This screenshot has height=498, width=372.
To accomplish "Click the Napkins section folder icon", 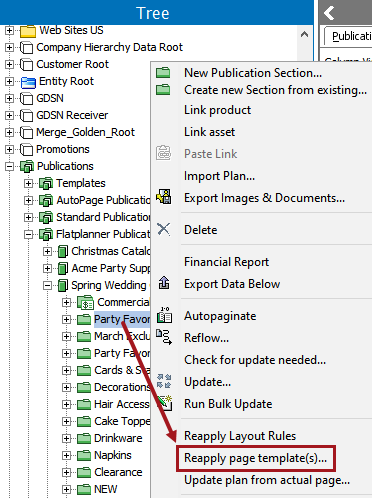I will 84,455.
